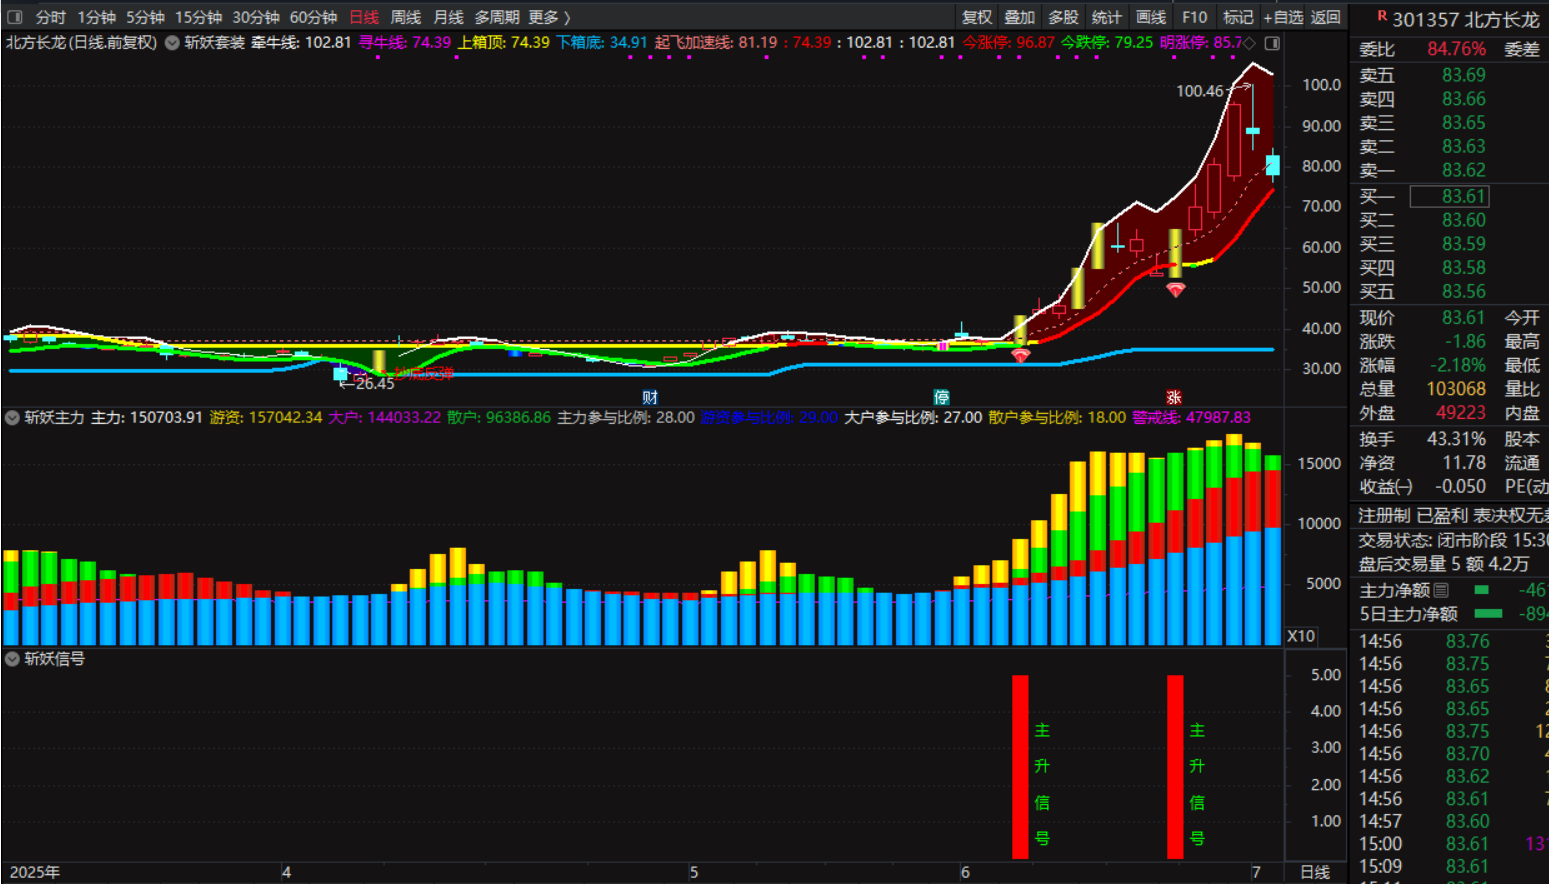This screenshot has height=884, width=1549.
Task: Expand the 更多 period options
Action: pyautogui.click(x=549, y=17)
